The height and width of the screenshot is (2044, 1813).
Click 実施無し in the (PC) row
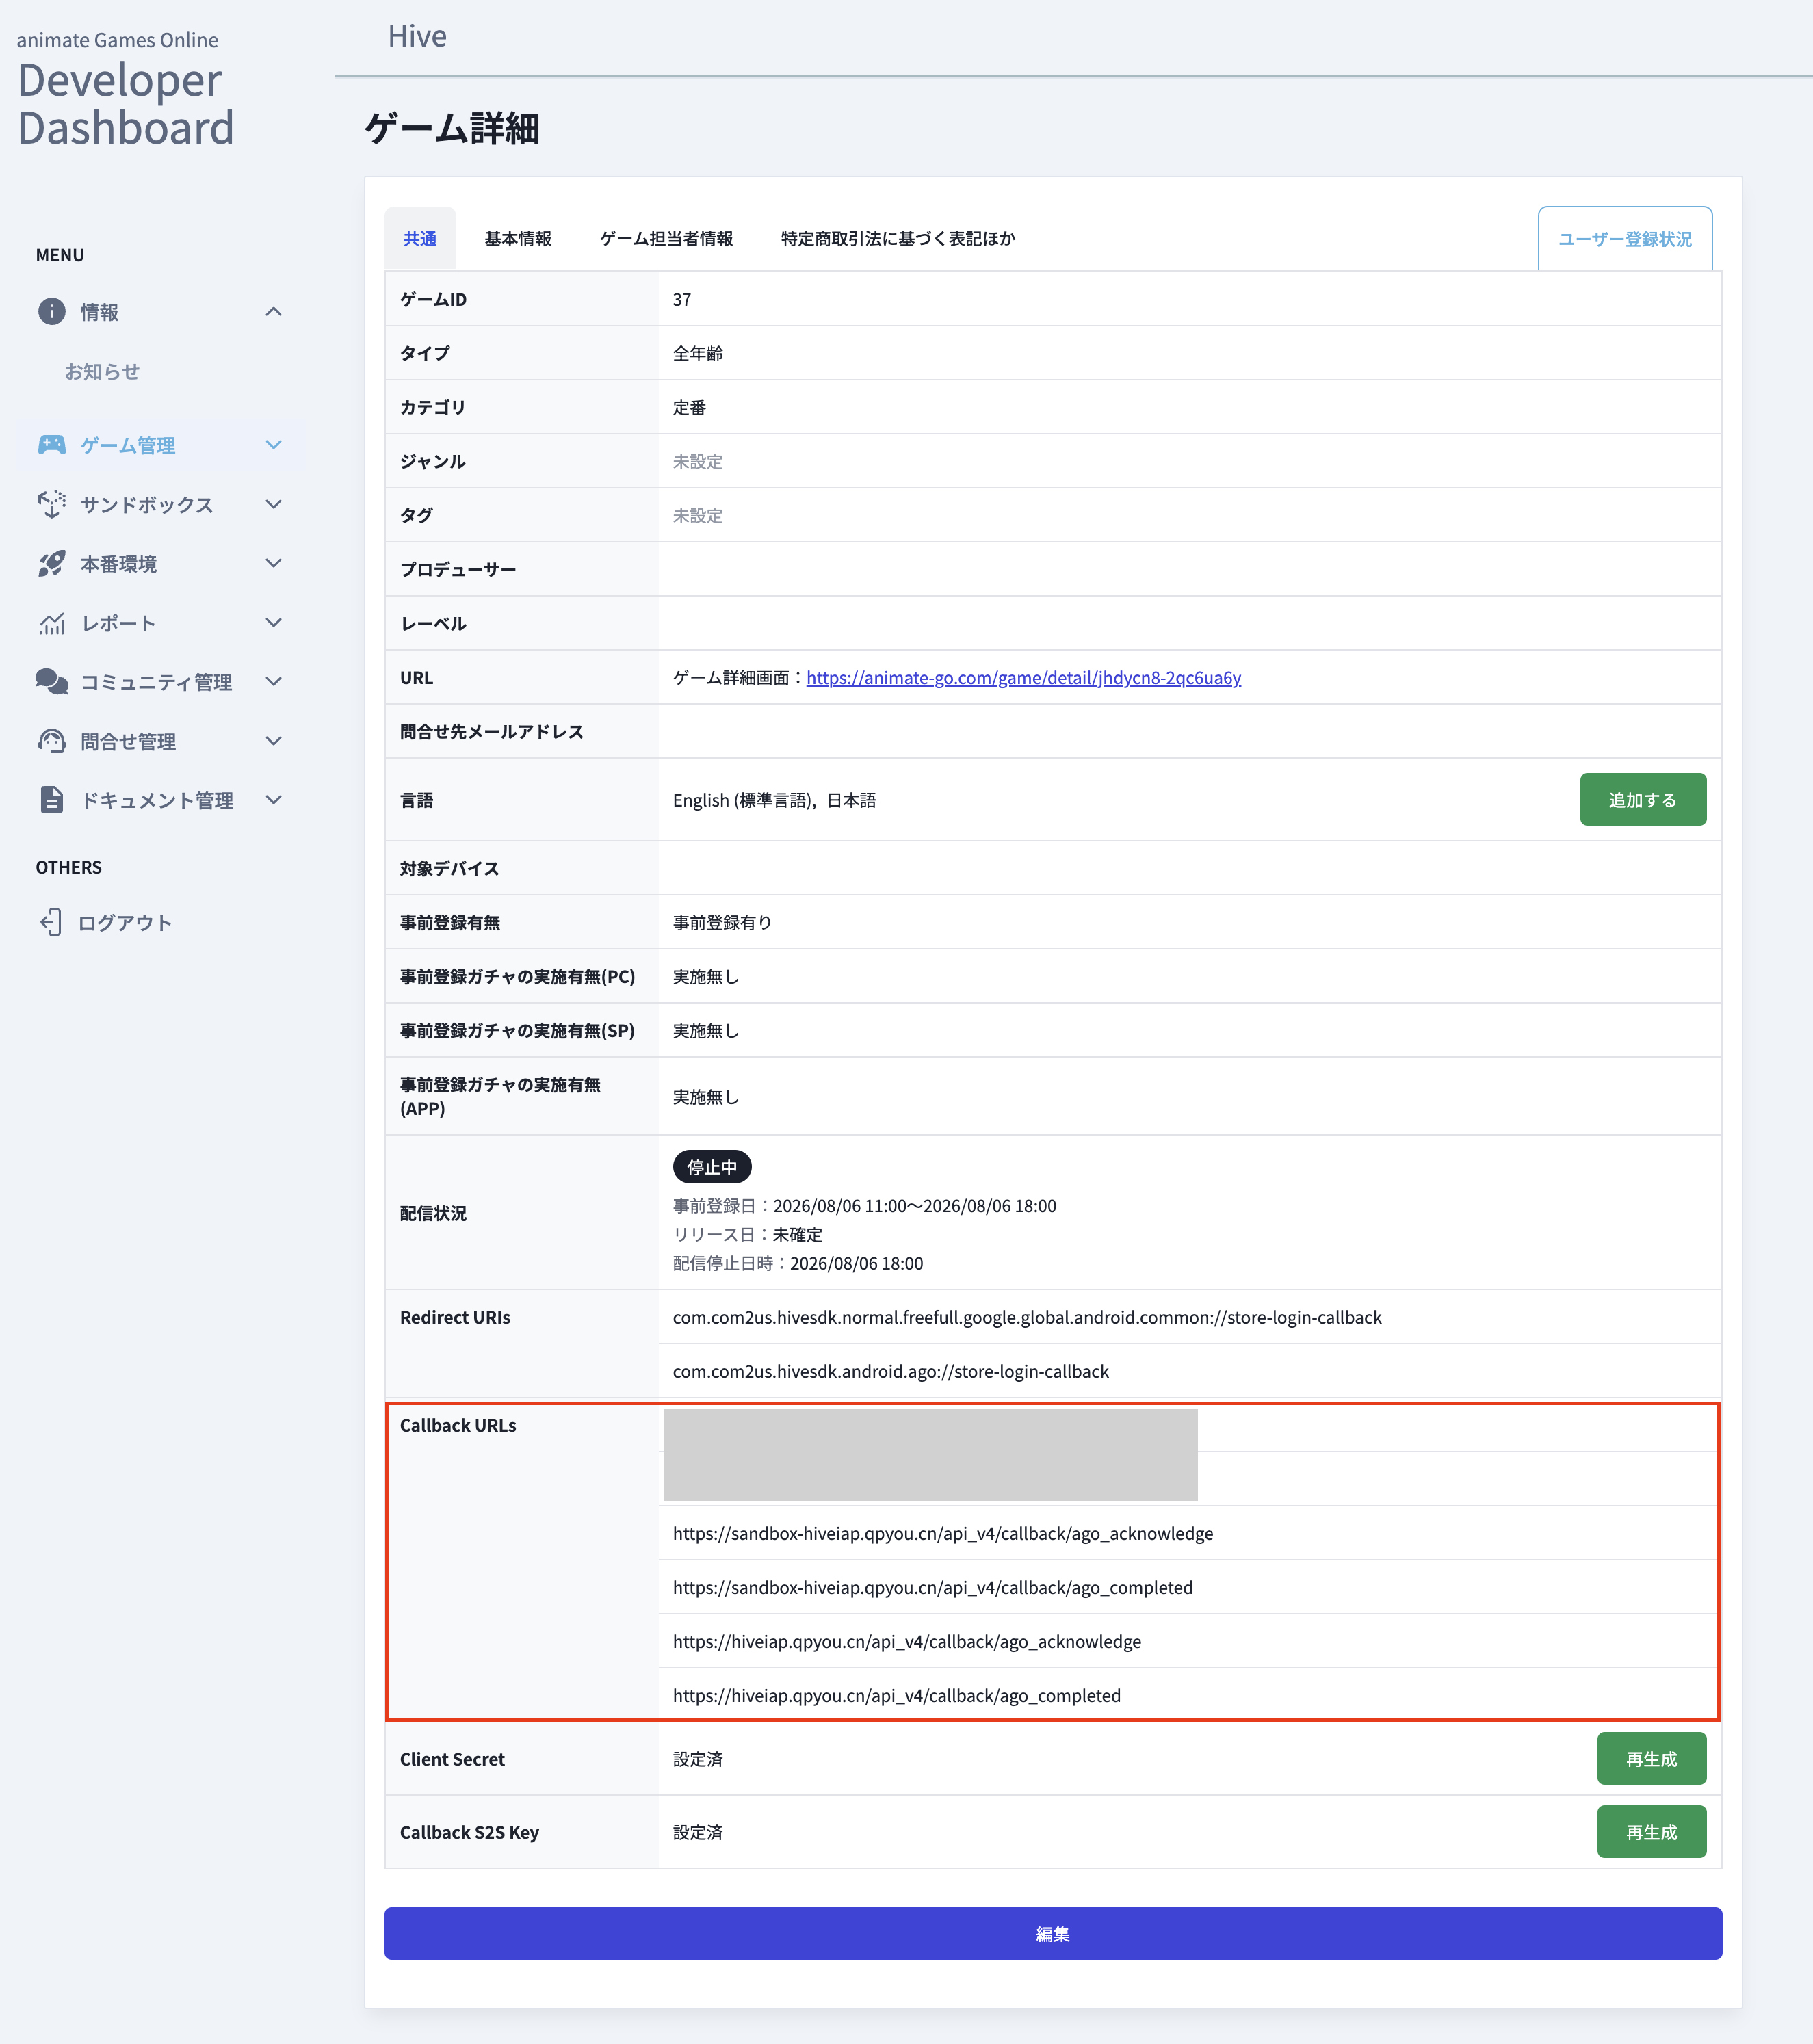pyautogui.click(x=706, y=976)
